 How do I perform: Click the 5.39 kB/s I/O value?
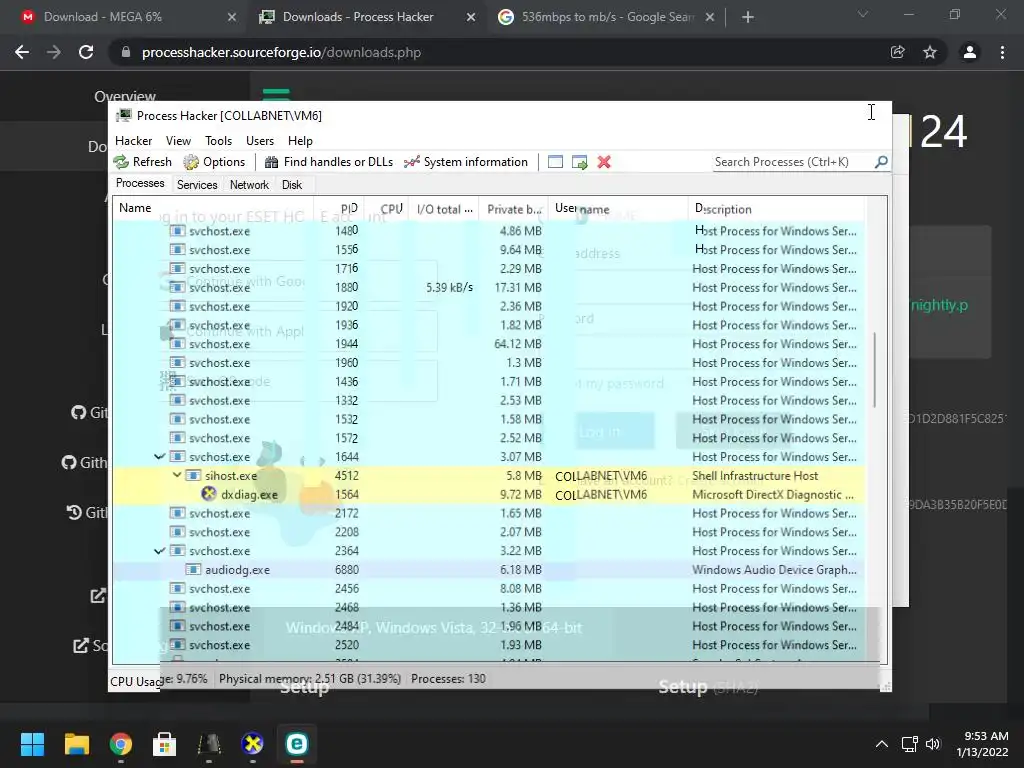coord(449,287)
